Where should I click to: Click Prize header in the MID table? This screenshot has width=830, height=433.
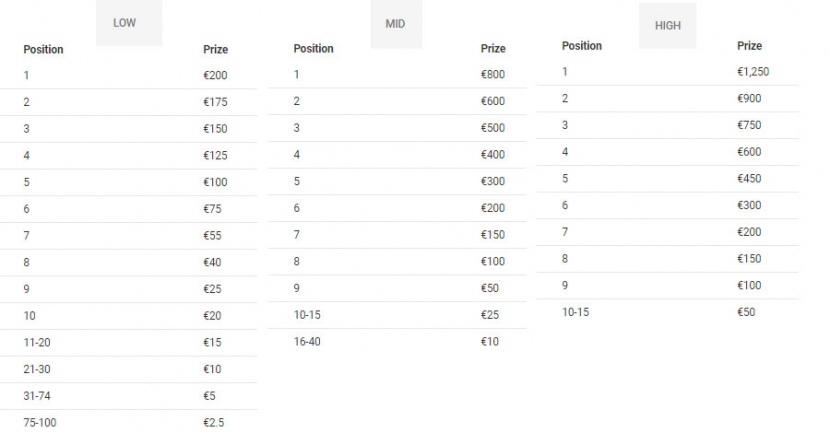(x=493, y=48)
